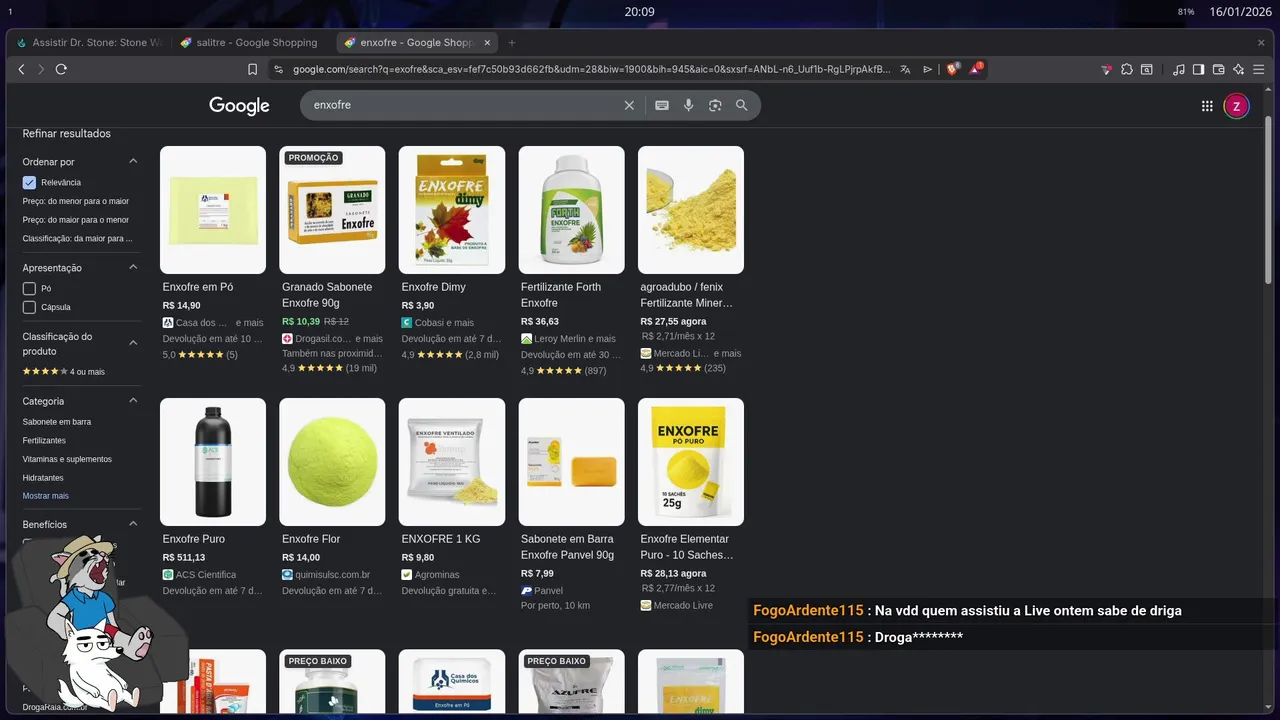Collapse the Benefícios filter section
The width and height of the screenshot is (1280, 720).
tap(133, 524)
